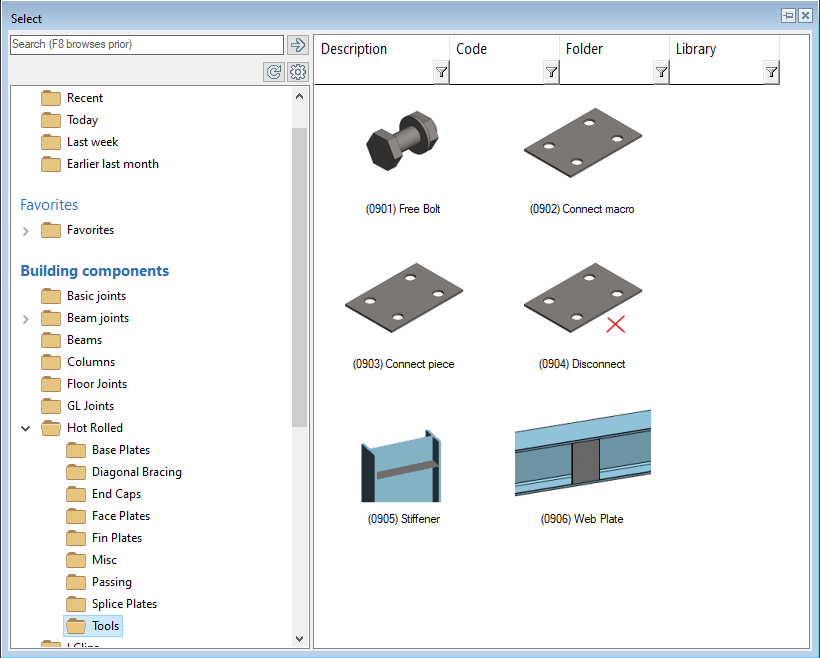
Task: Expand the Beam joints folder
Action: (26, 318)
